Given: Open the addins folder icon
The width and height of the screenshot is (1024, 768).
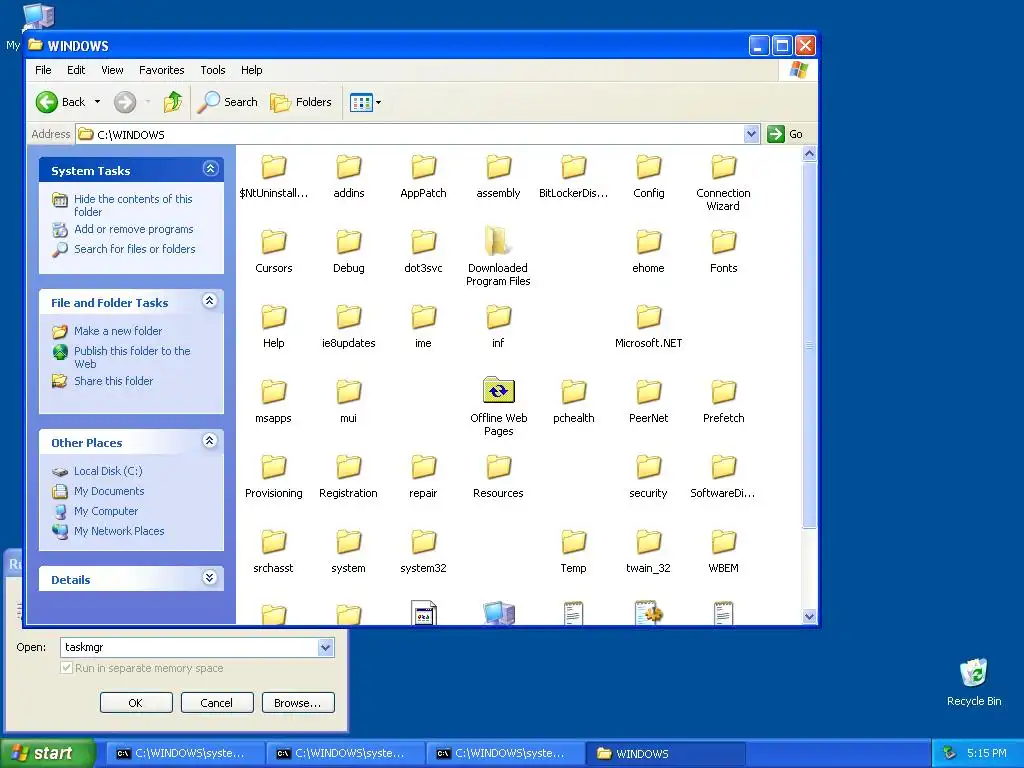Looking at the screenshot, I should 349,167.
